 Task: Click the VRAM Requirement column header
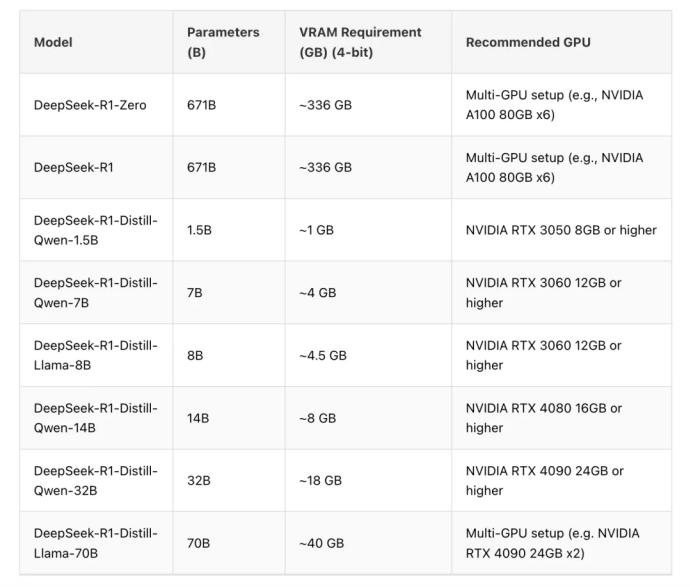click(368, 42)
